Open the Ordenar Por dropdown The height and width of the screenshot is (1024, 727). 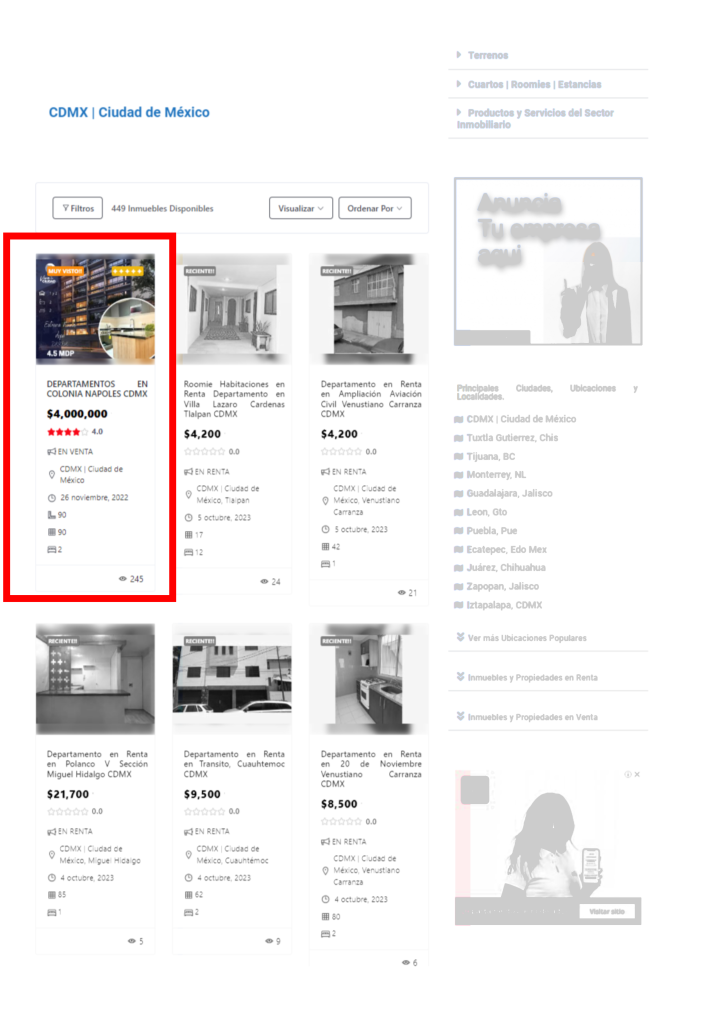374,209
